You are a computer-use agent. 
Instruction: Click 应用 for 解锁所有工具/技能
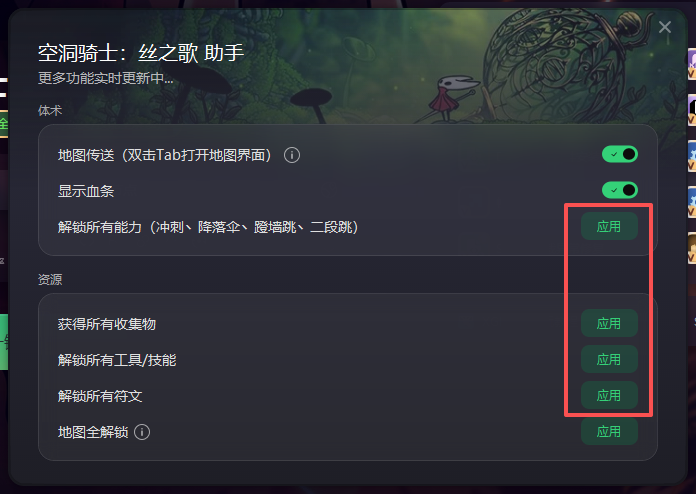(609, 360)
